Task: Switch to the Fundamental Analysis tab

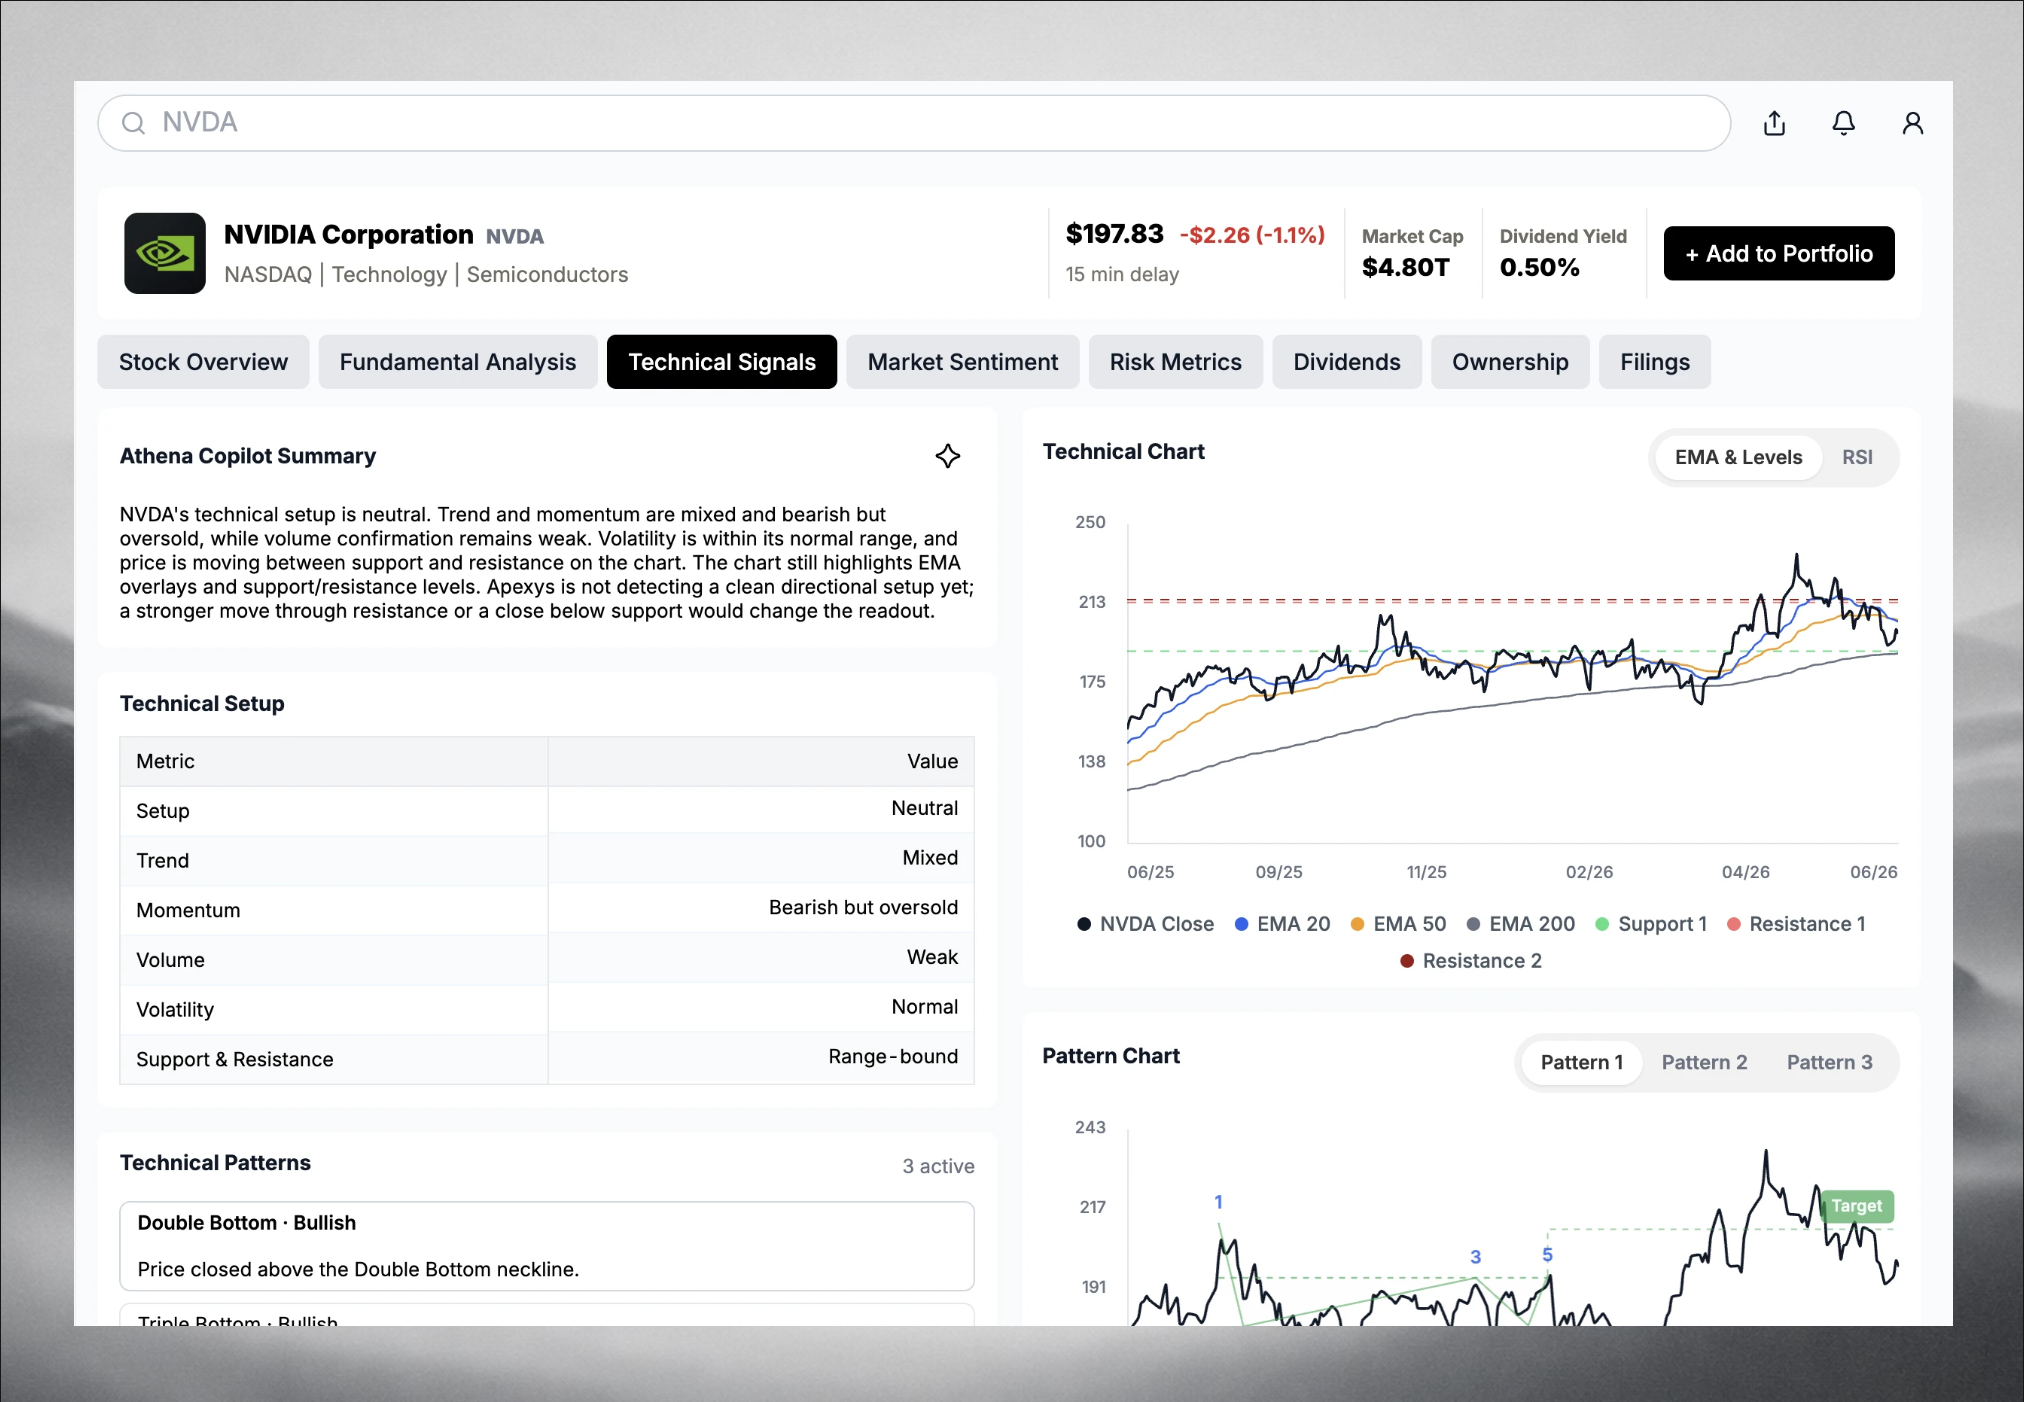Action: (457, 362)
